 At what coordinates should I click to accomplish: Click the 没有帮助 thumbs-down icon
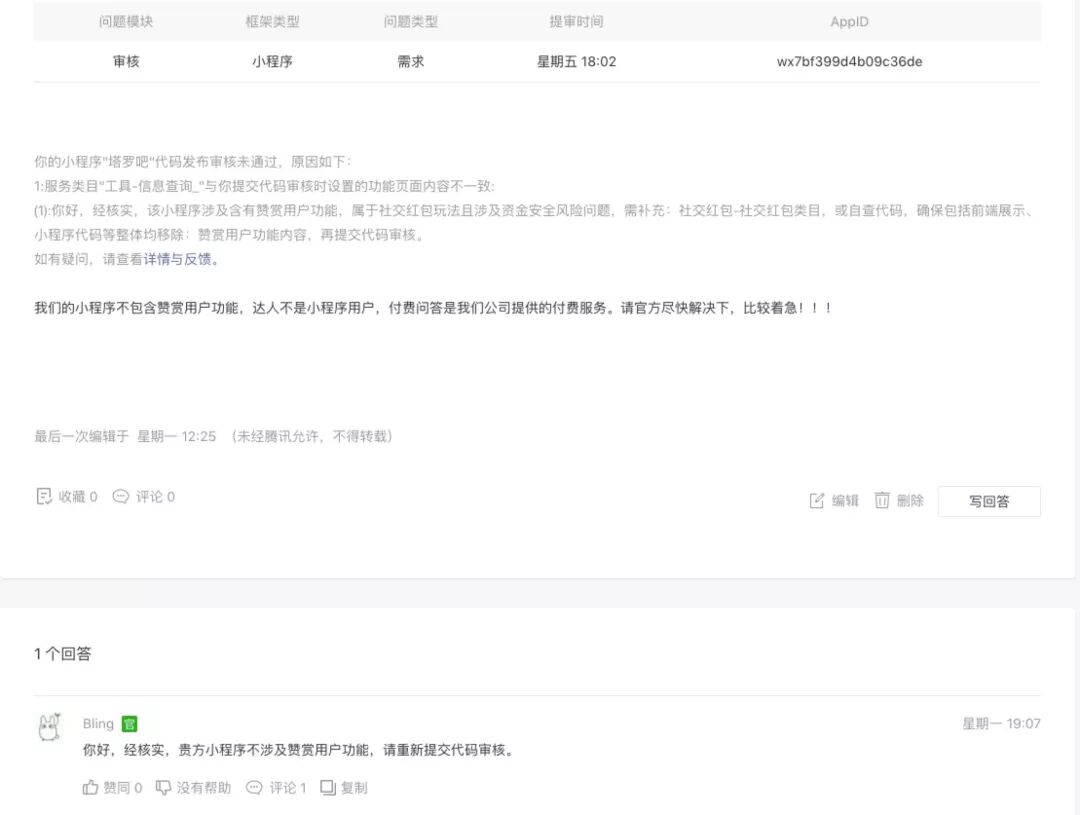click(163, 787)
